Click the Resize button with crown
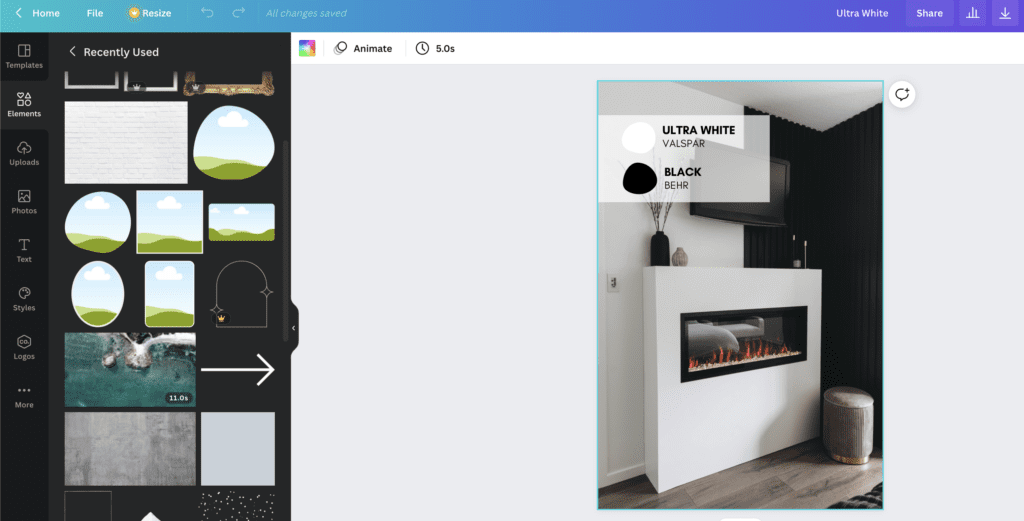The width and height of the screenshot is (1024, 521). click(x=150, y=13)
